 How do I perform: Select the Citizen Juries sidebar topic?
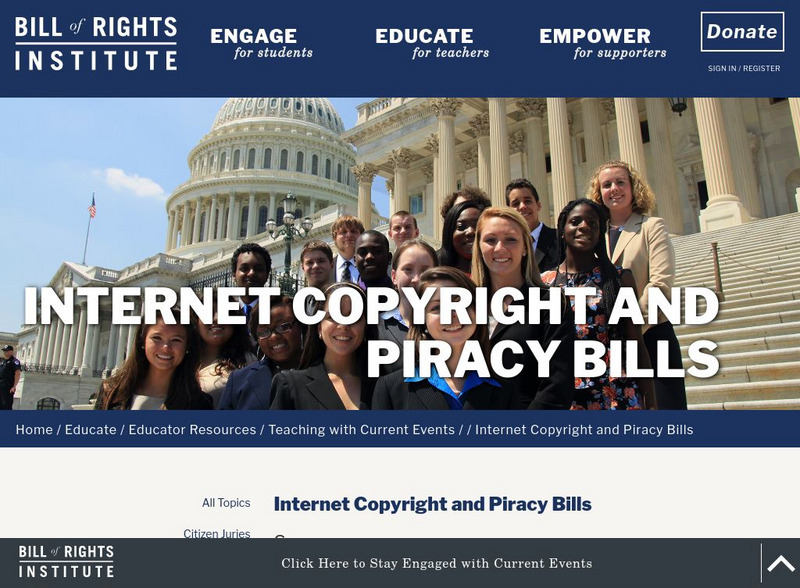click(x=217, y=533)
